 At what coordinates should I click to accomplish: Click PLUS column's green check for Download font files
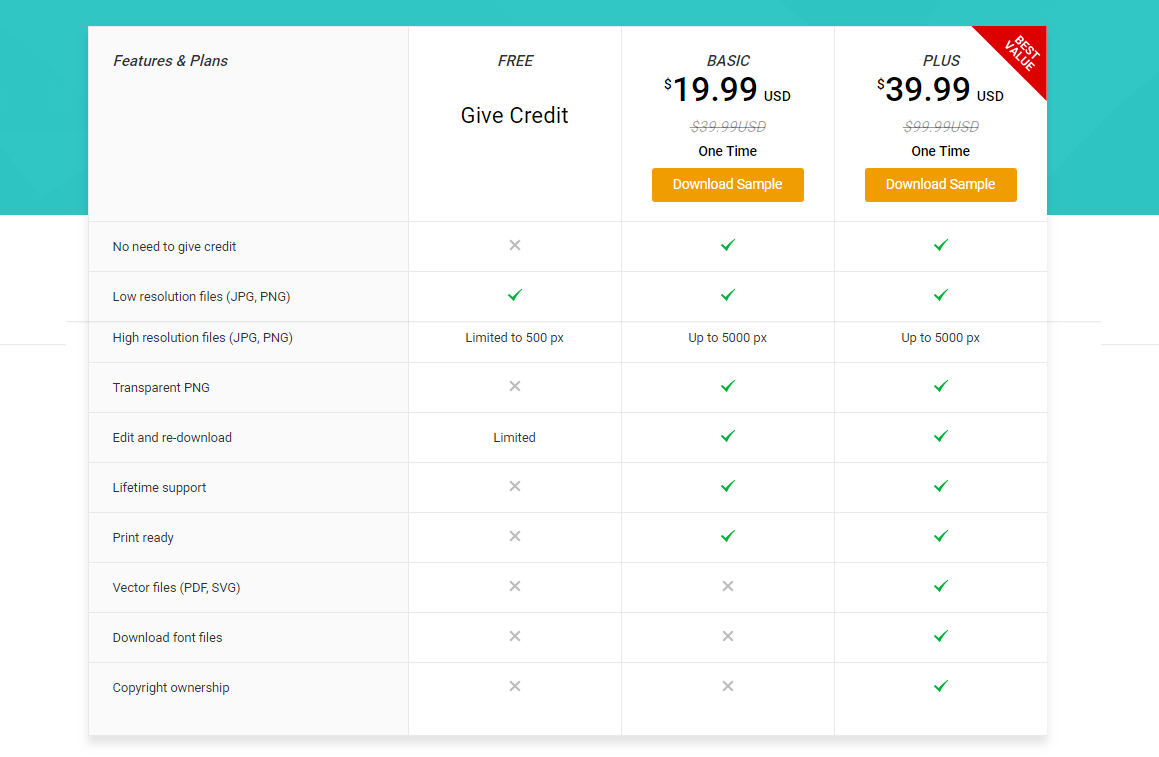coord(940,637)
